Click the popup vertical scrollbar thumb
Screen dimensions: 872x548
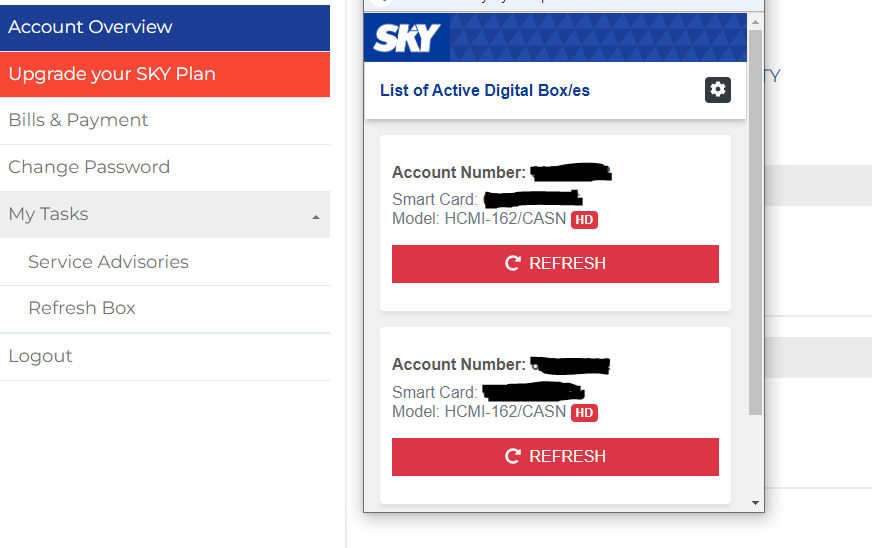click(x=755, y=220)
